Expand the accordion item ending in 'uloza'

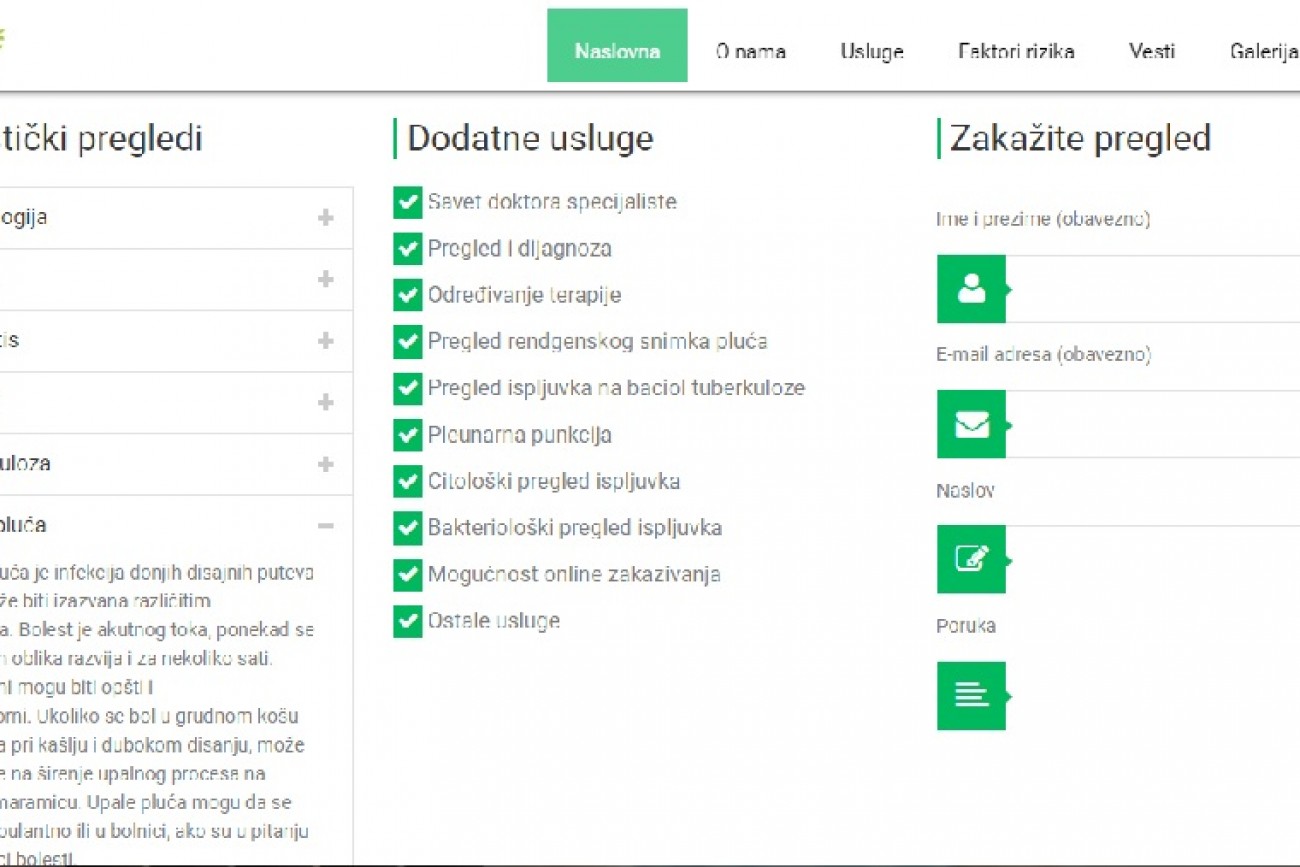325,464
